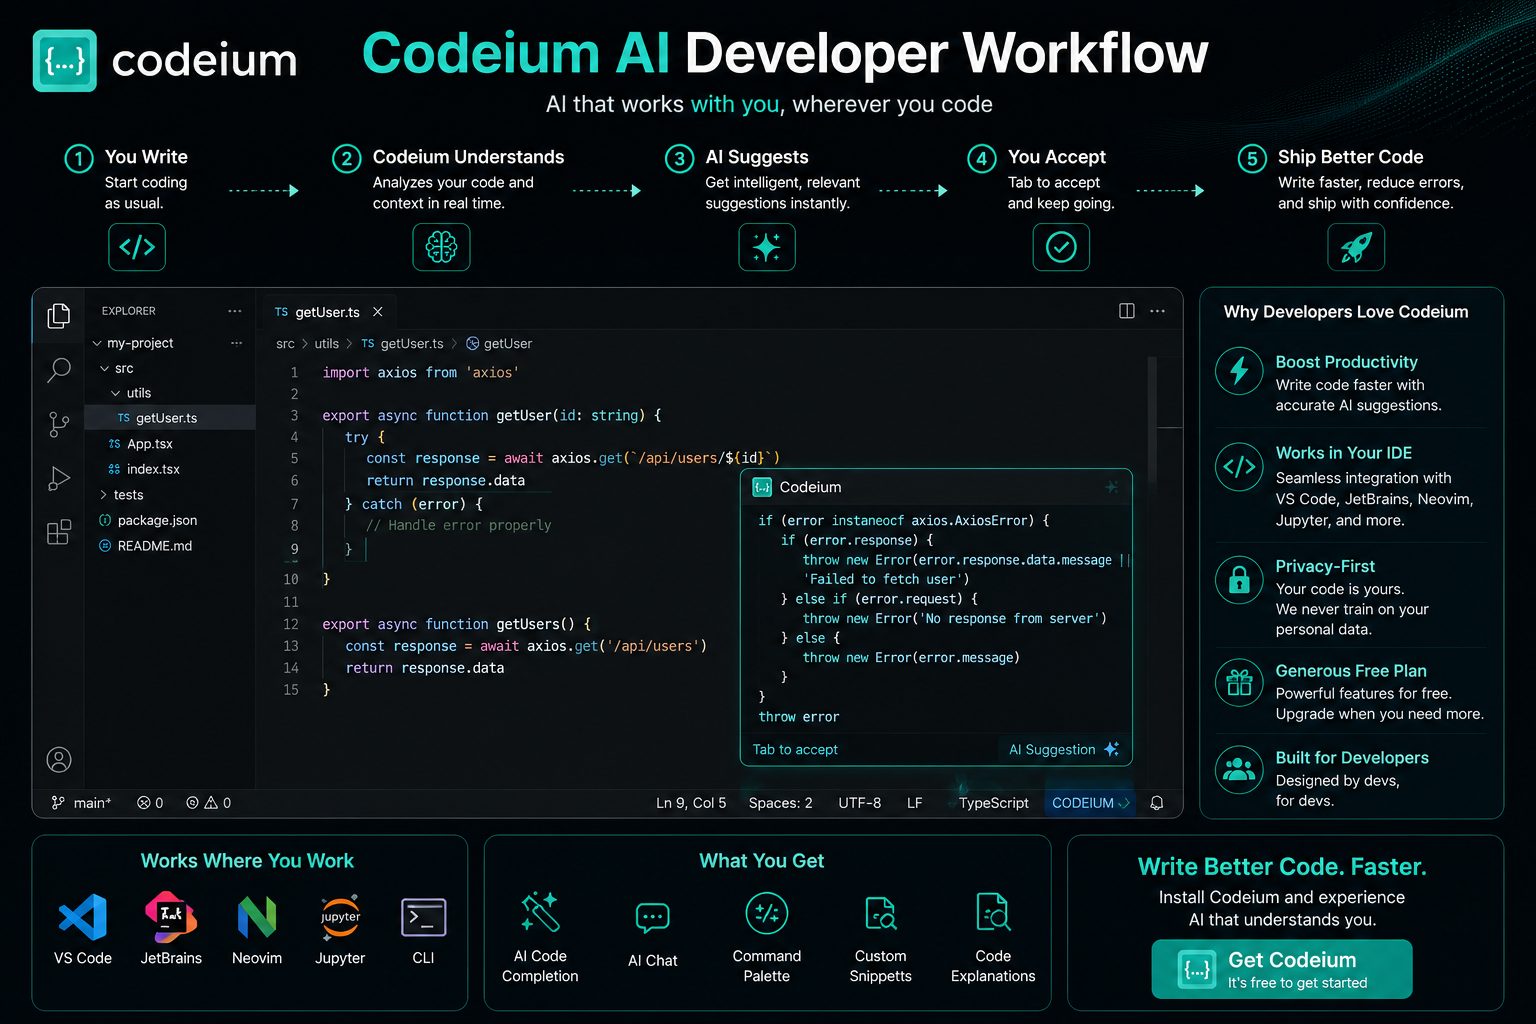Open the TypeScript language mode selector
This screenshot has height=1024, width=1536.
(993, 803)
